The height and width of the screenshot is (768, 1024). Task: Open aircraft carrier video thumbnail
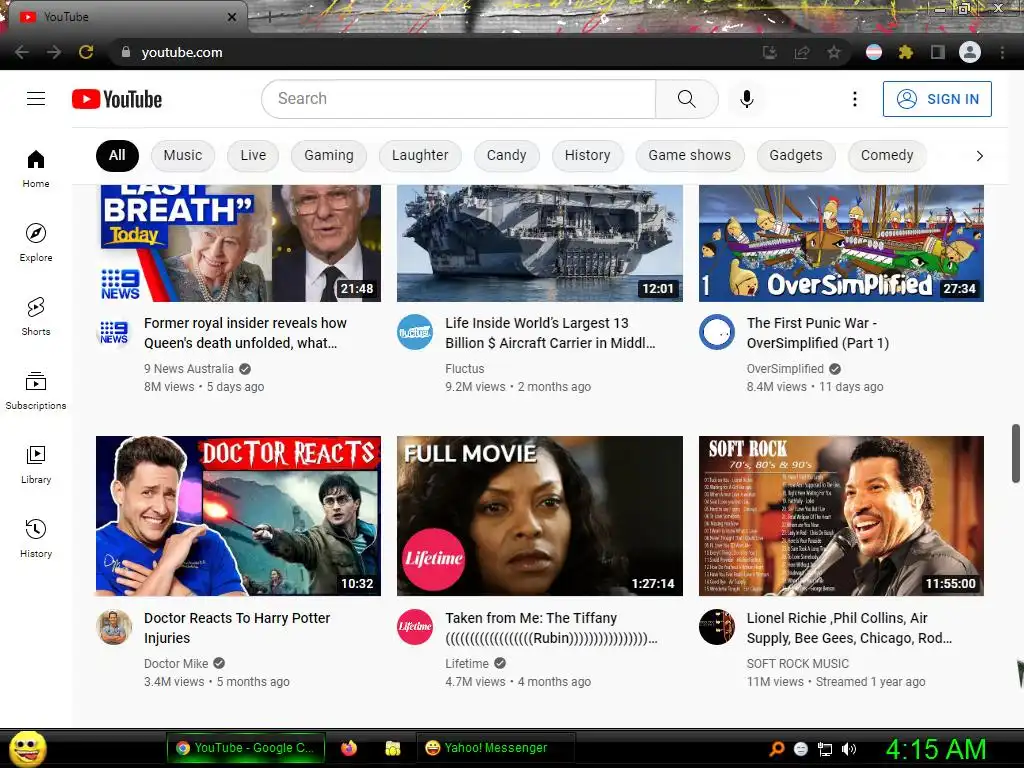pyautogui.click(x=539, y=243)
